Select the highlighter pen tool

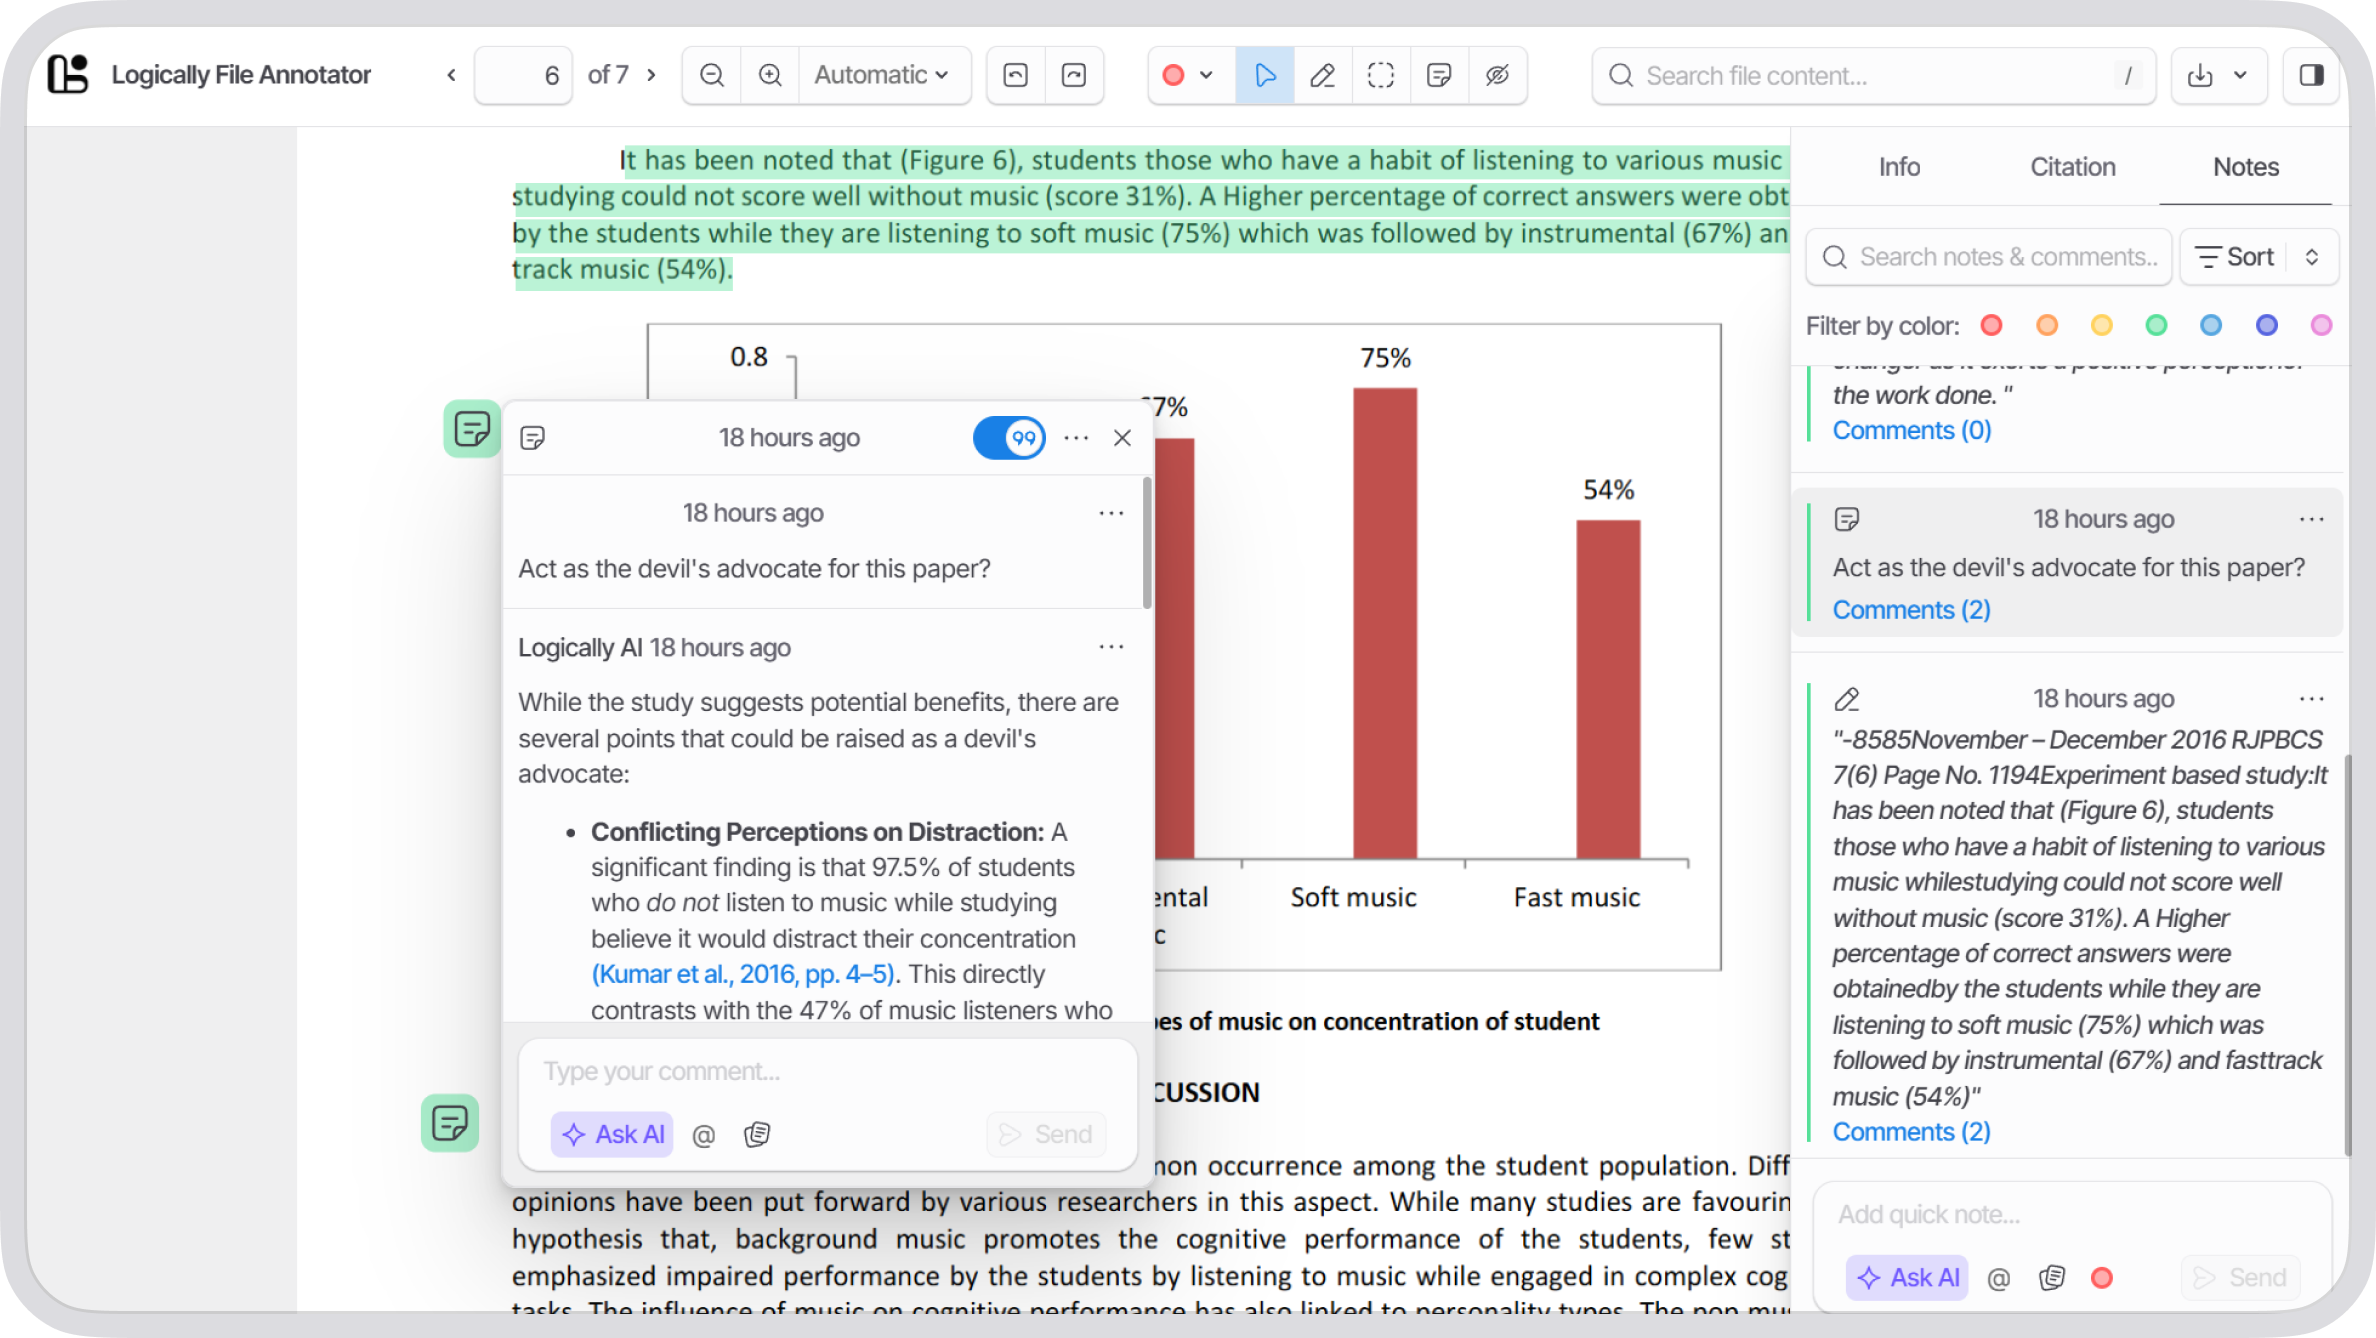1322,75
